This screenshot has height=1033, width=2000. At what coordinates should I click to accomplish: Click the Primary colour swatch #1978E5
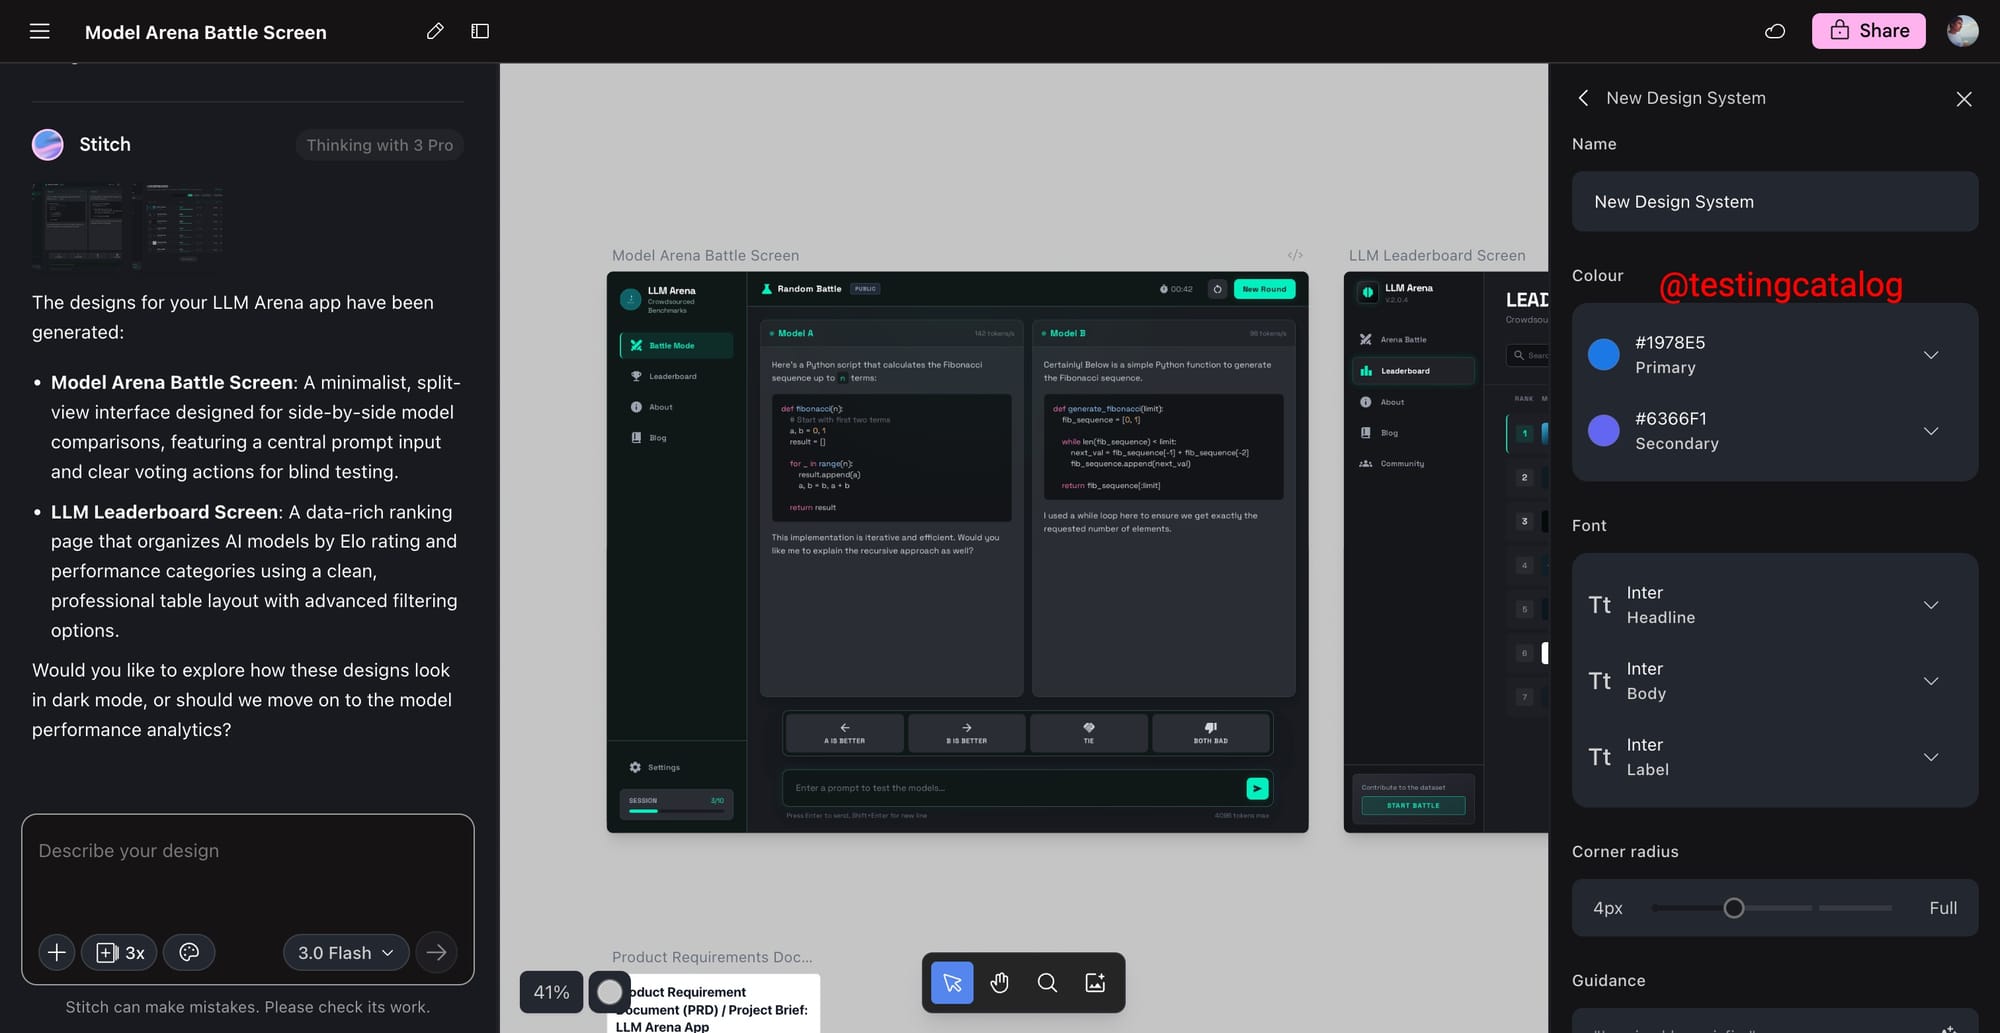tap(1604, 355)
